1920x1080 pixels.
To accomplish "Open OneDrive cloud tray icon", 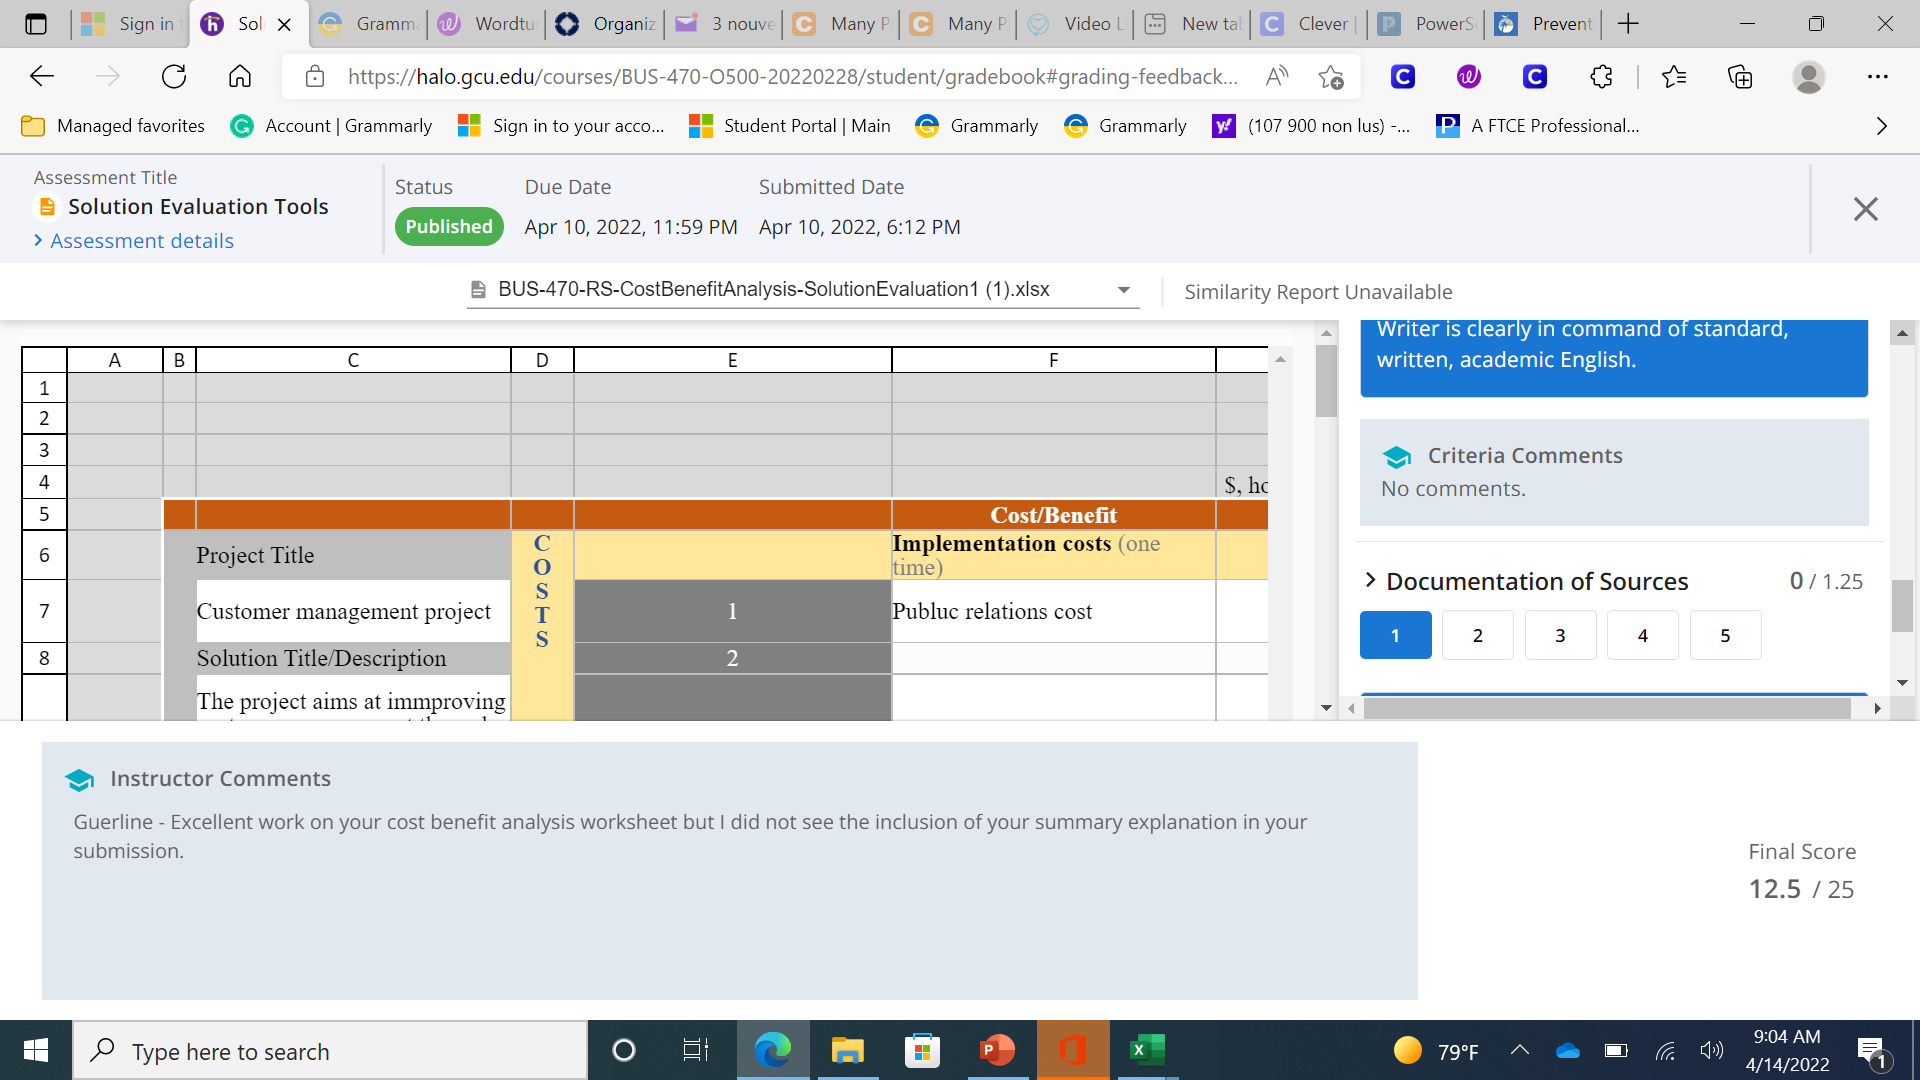I will pyautogui.click(x=1568, y=1050).
